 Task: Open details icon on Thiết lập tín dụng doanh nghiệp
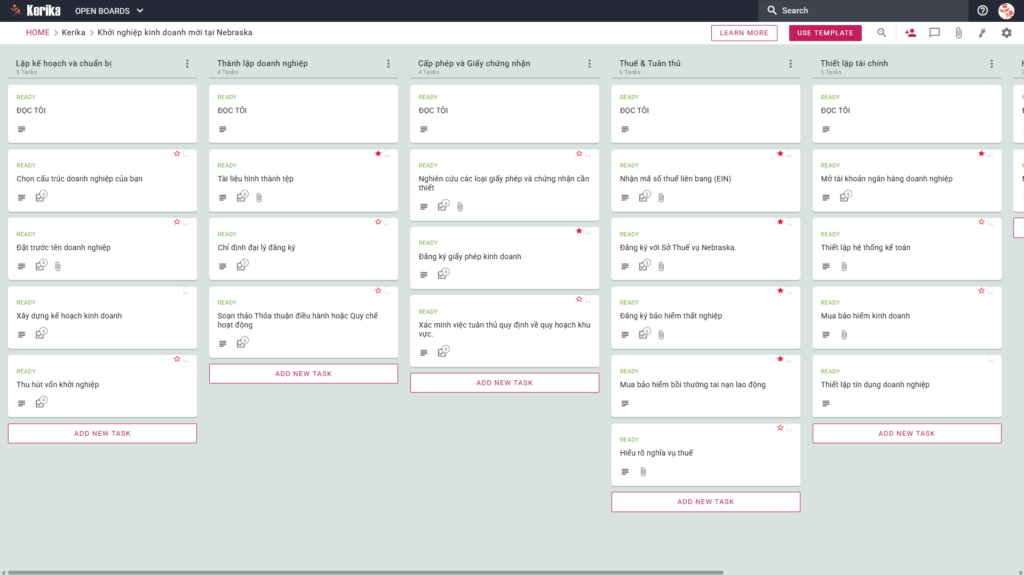(x=826, y=403)
